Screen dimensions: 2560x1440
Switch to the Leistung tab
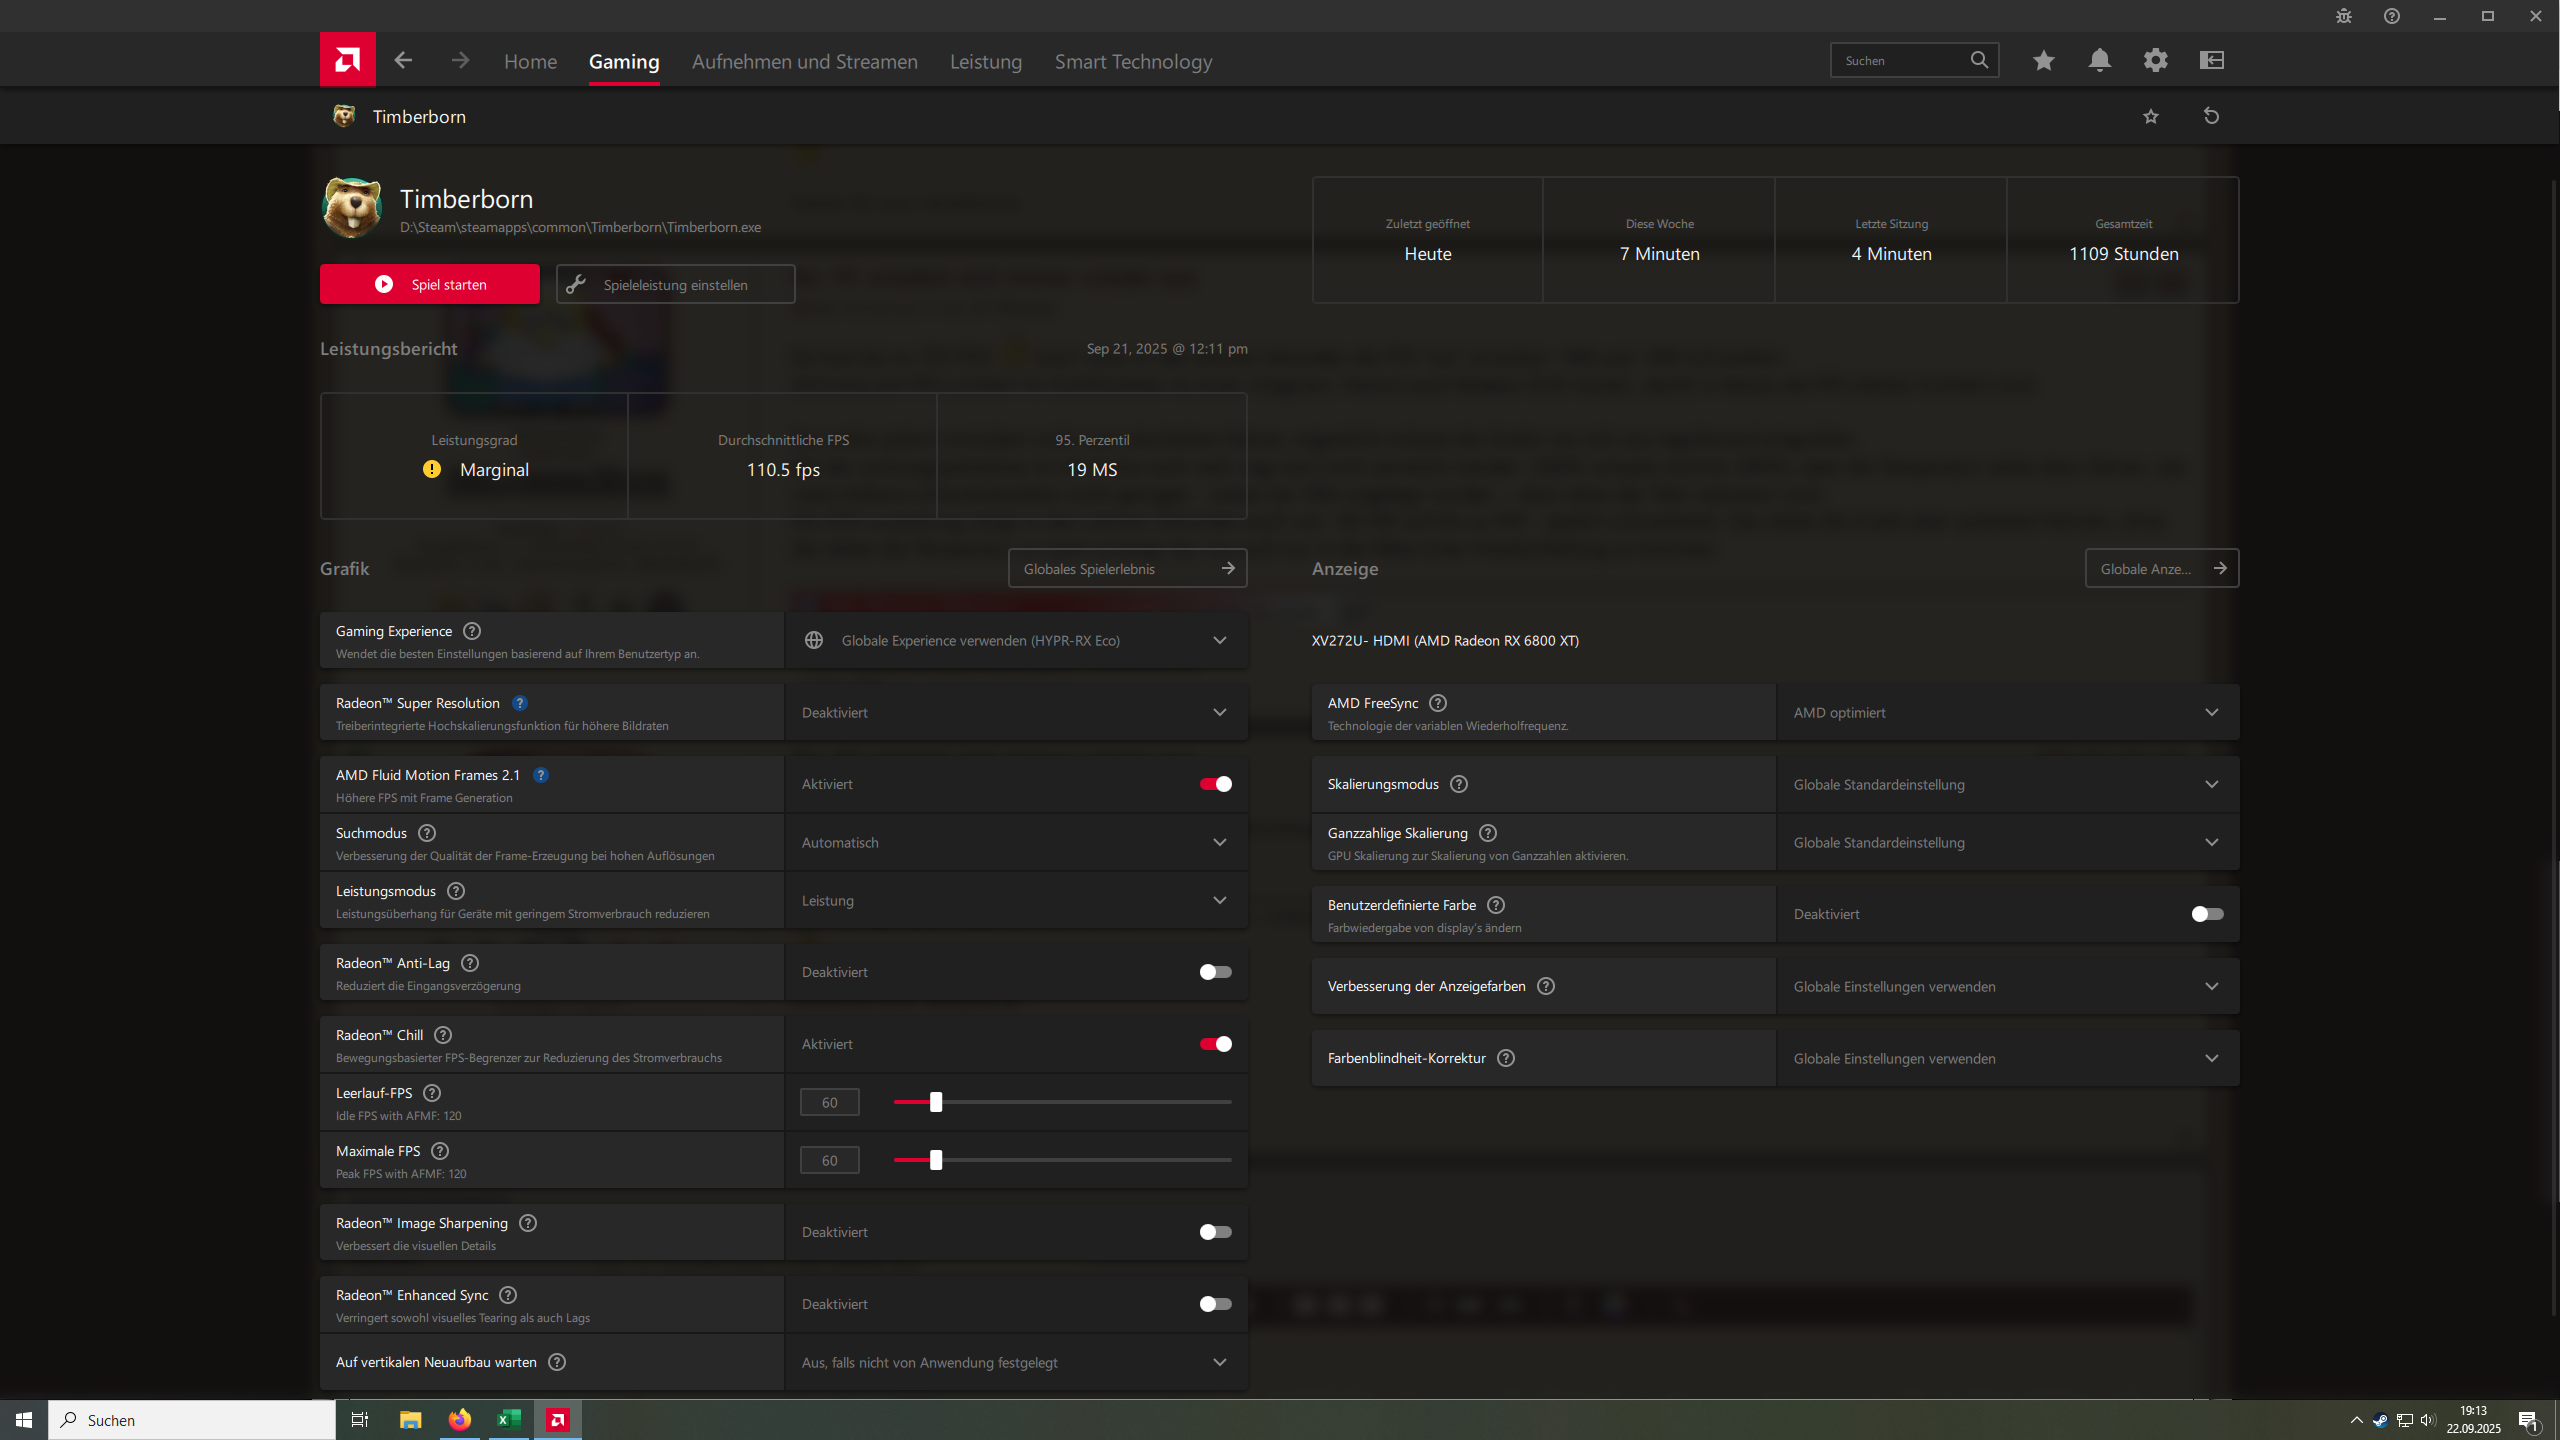click(986, 61)
